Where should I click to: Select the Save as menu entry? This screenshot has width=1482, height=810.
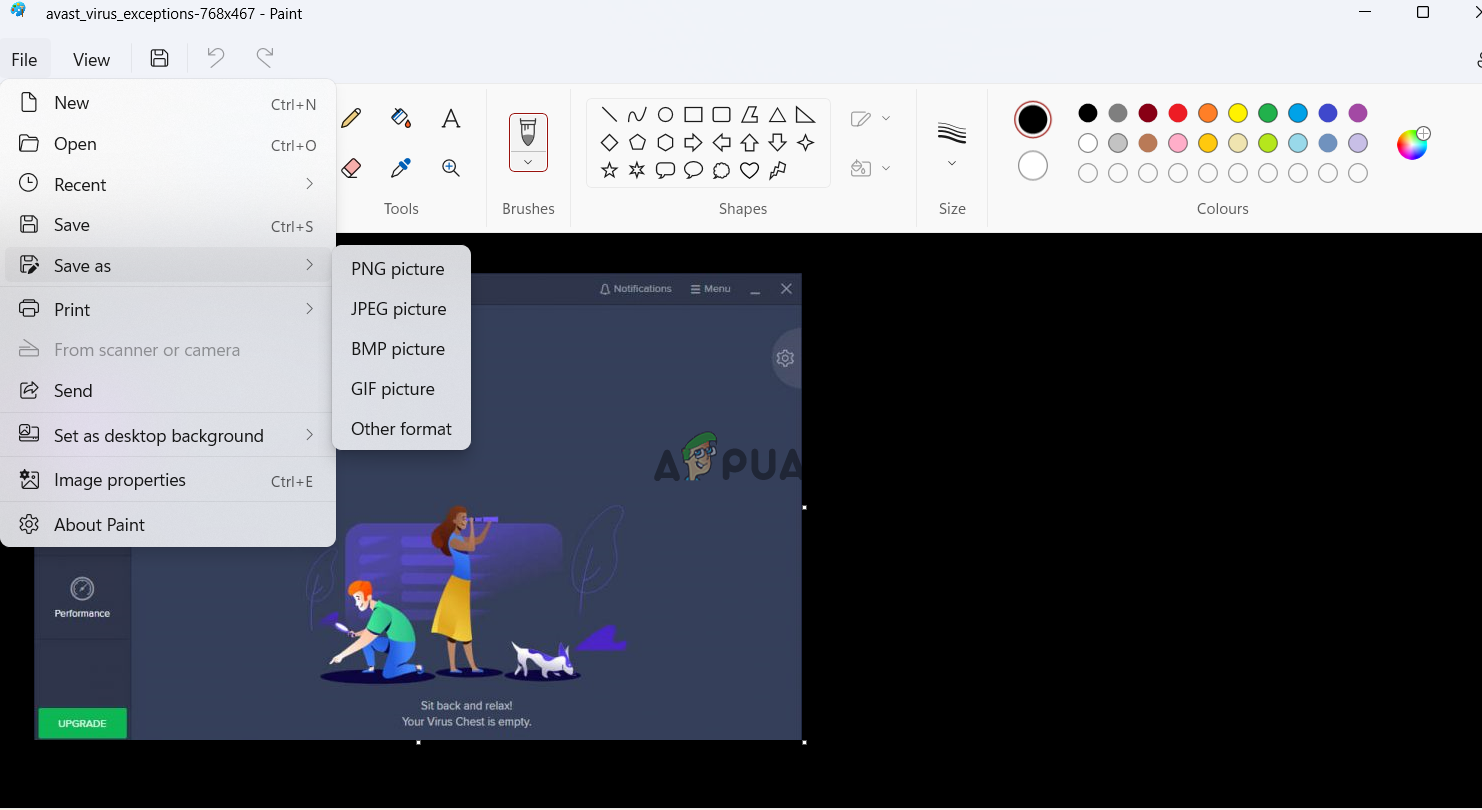pyautogui.click(x=168, y=265)
